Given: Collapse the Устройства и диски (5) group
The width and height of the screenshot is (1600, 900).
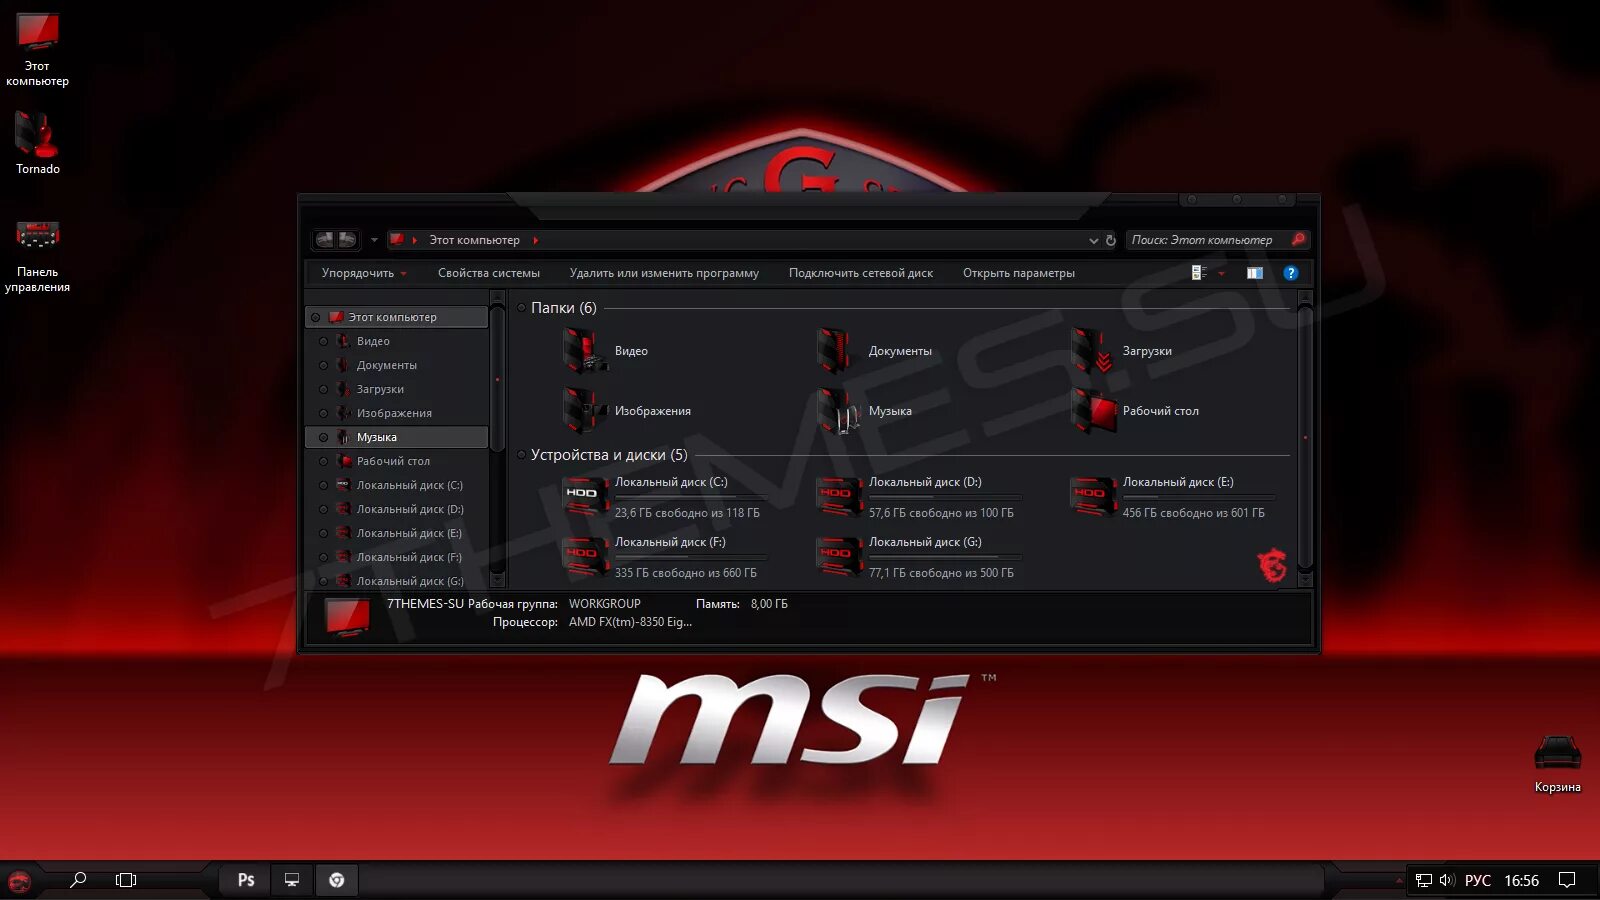Looking at the screenshot, I should [x=521, y=455].
